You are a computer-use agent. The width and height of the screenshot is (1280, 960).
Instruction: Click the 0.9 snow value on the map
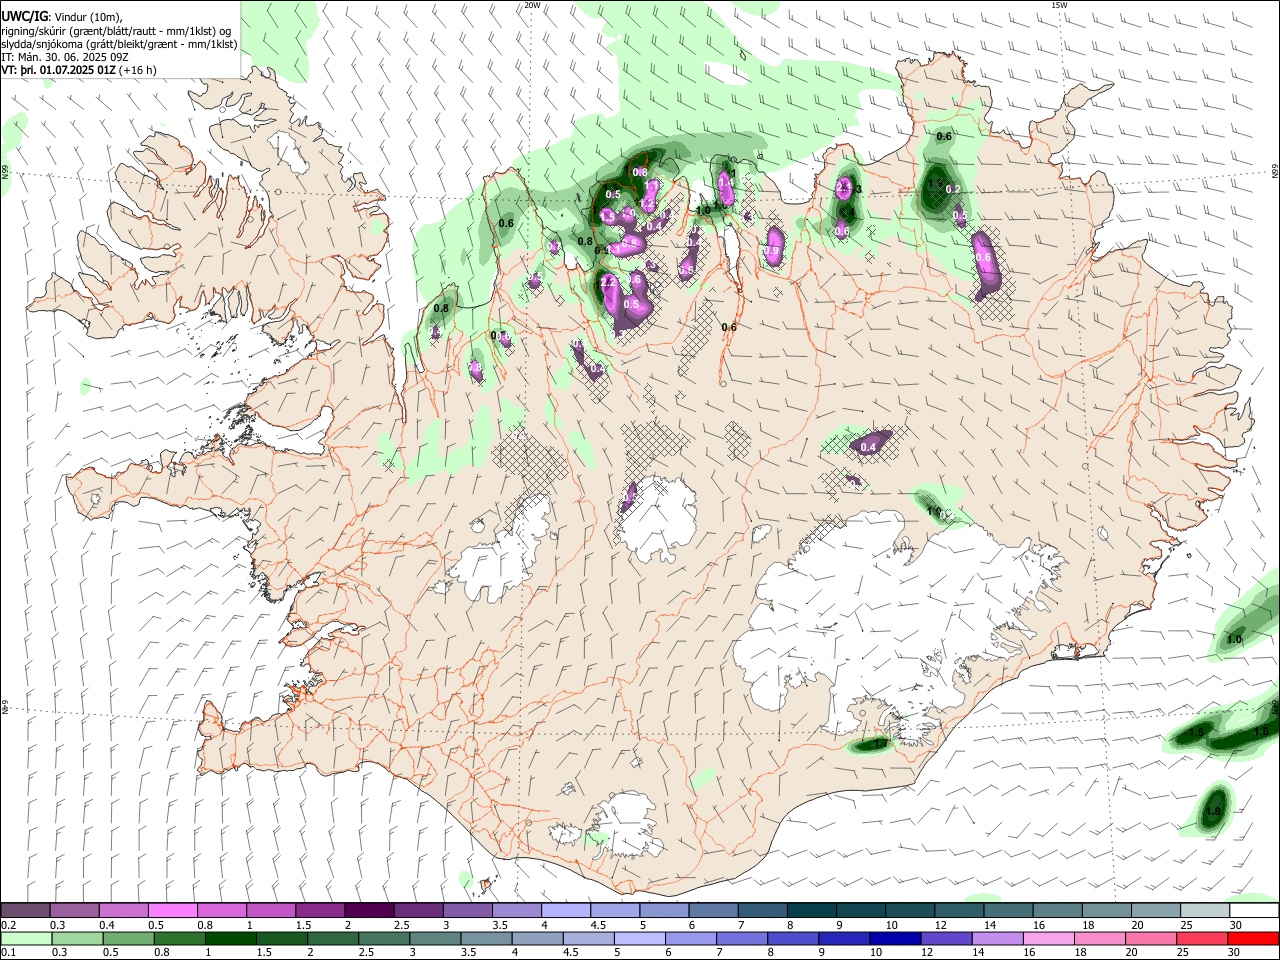click(x=772, y=250)
